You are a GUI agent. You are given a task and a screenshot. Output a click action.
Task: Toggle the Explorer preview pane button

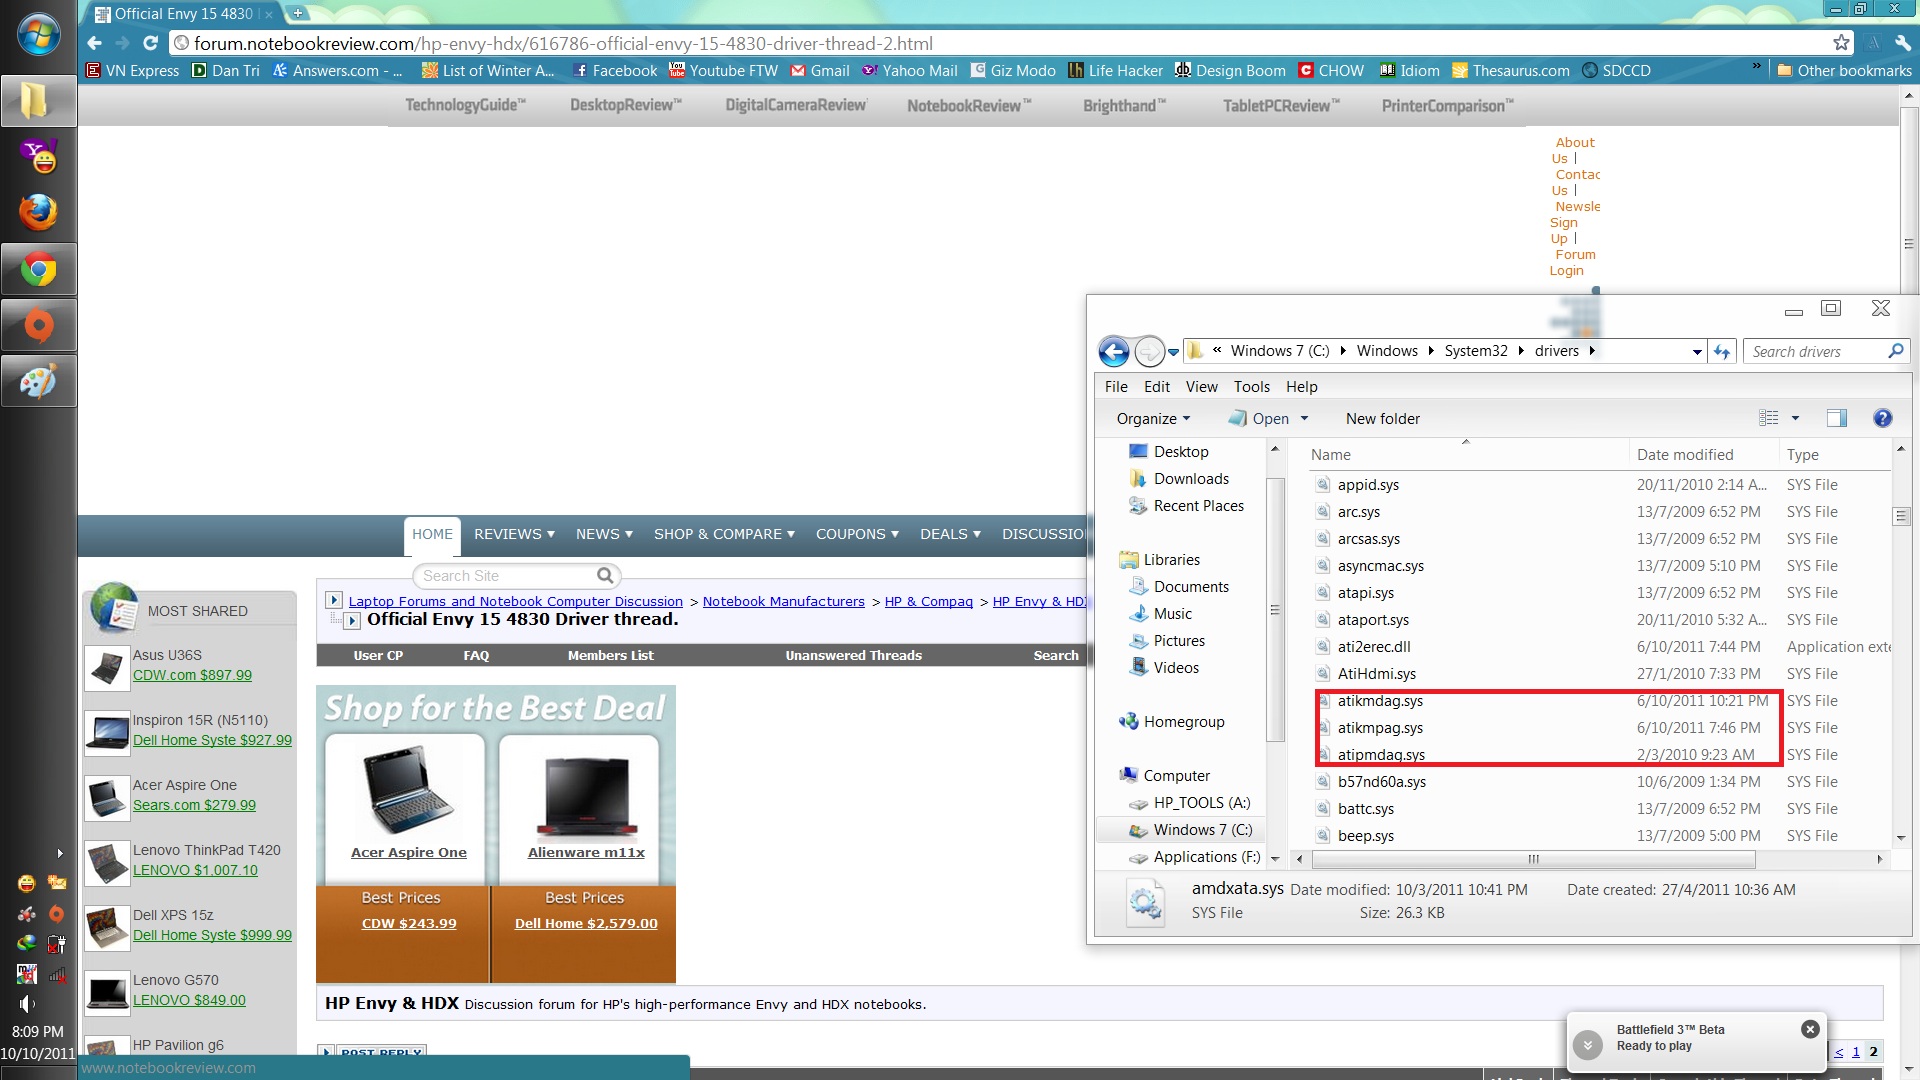(x=1837, y=418)
